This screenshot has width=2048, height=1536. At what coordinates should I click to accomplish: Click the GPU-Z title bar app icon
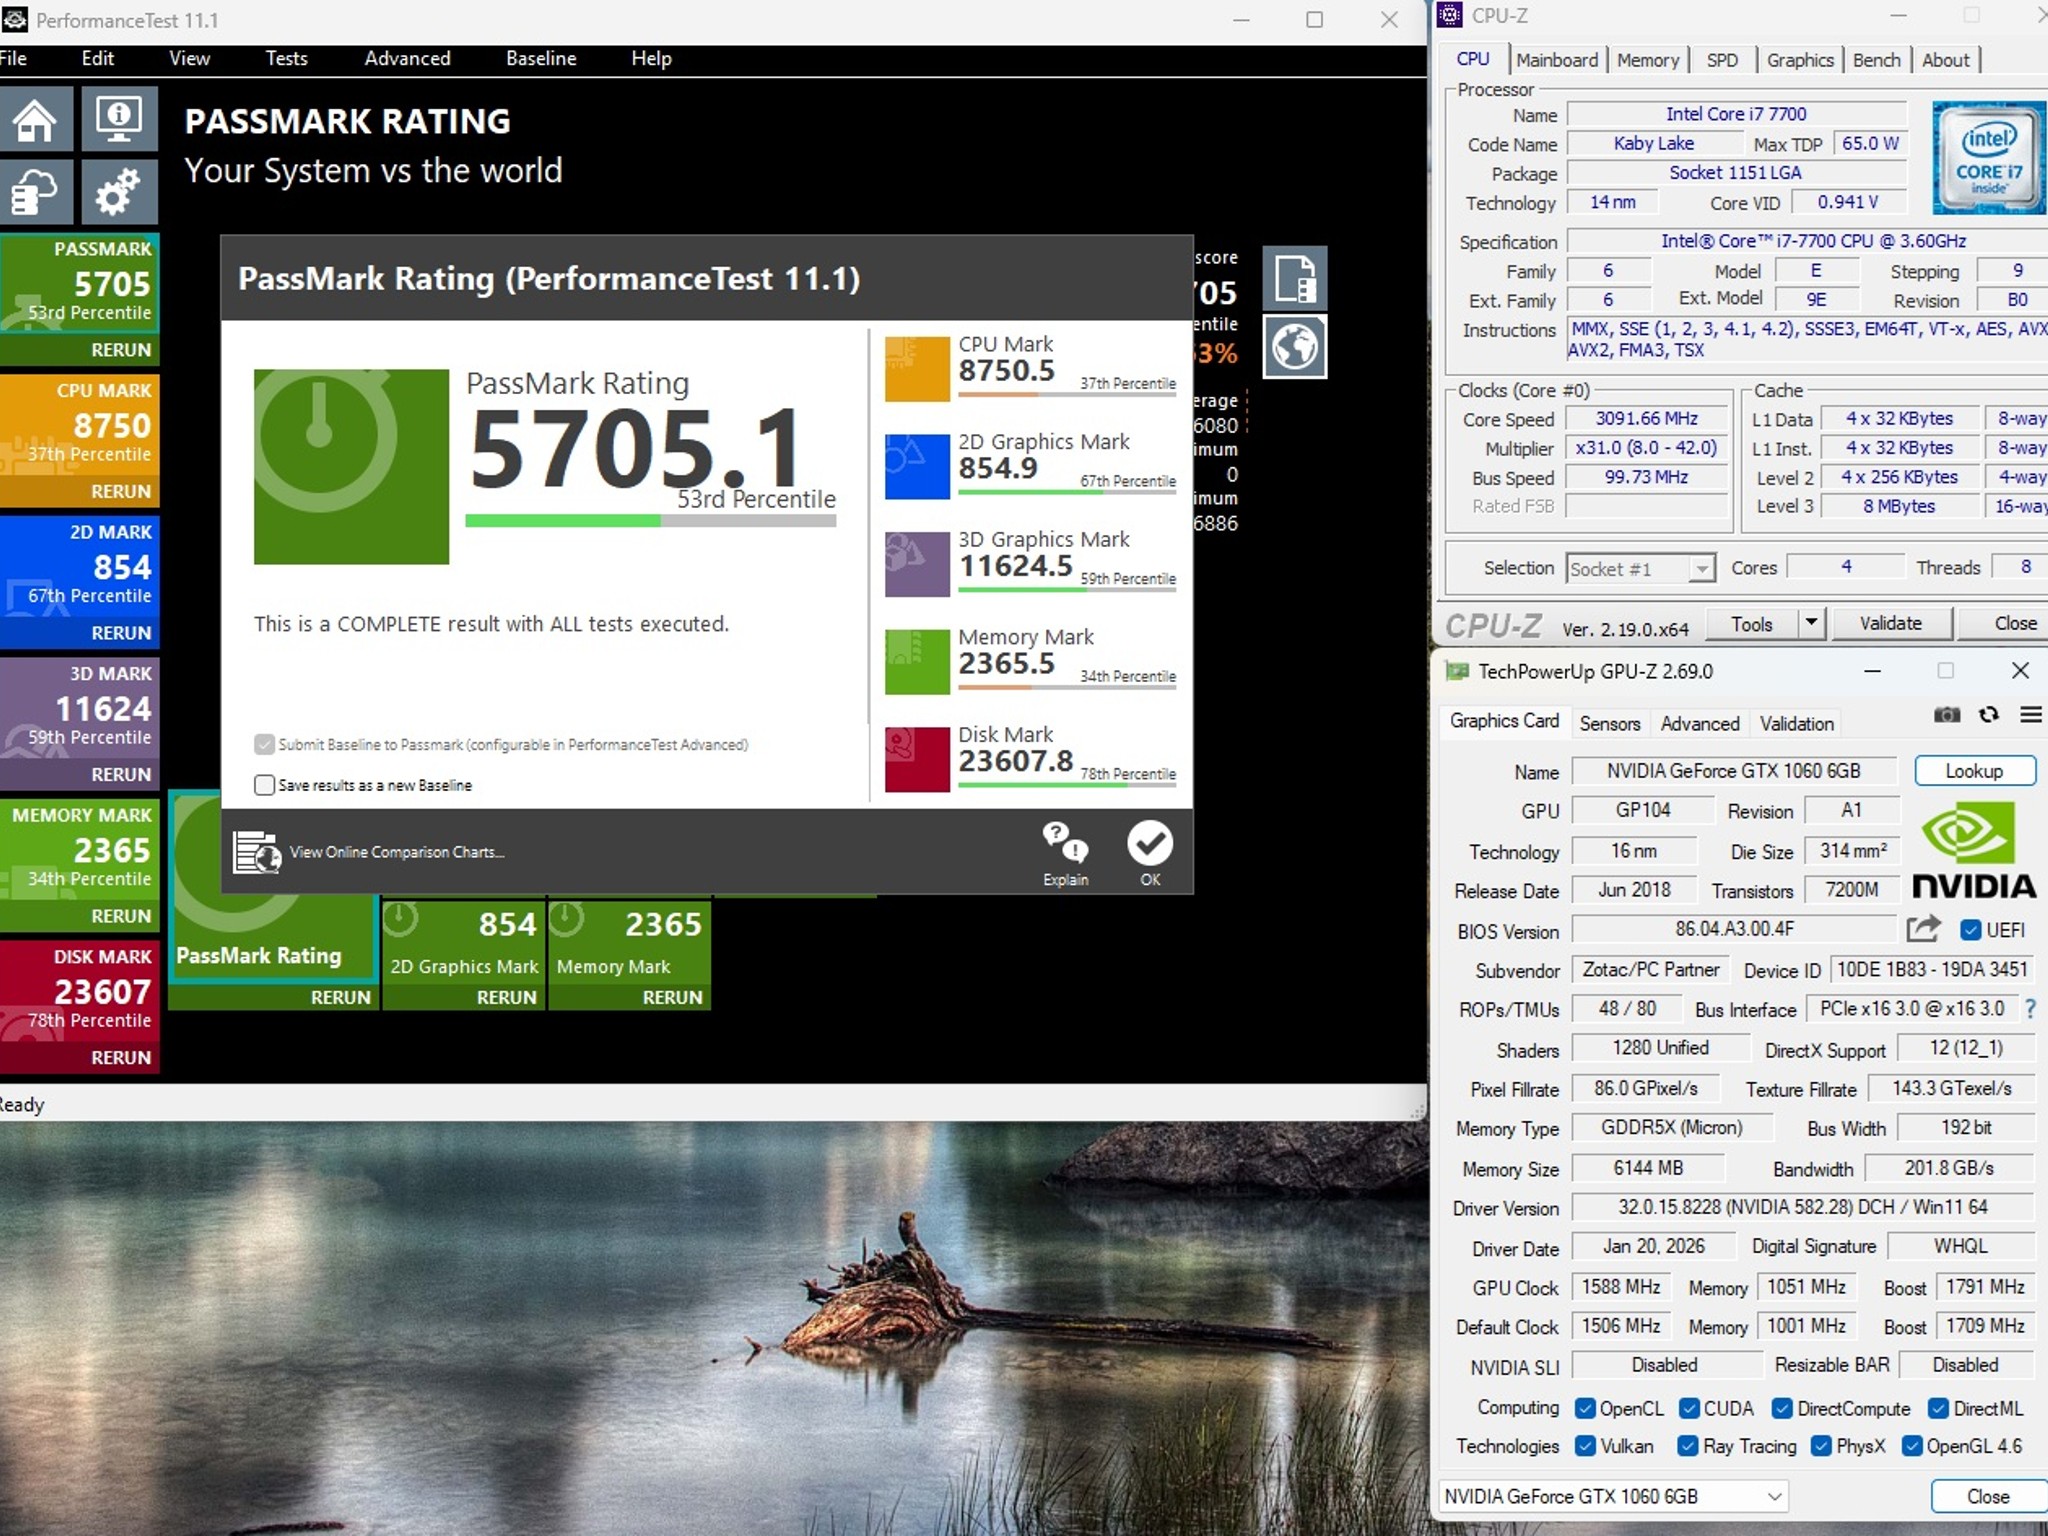pos(1457,671)
